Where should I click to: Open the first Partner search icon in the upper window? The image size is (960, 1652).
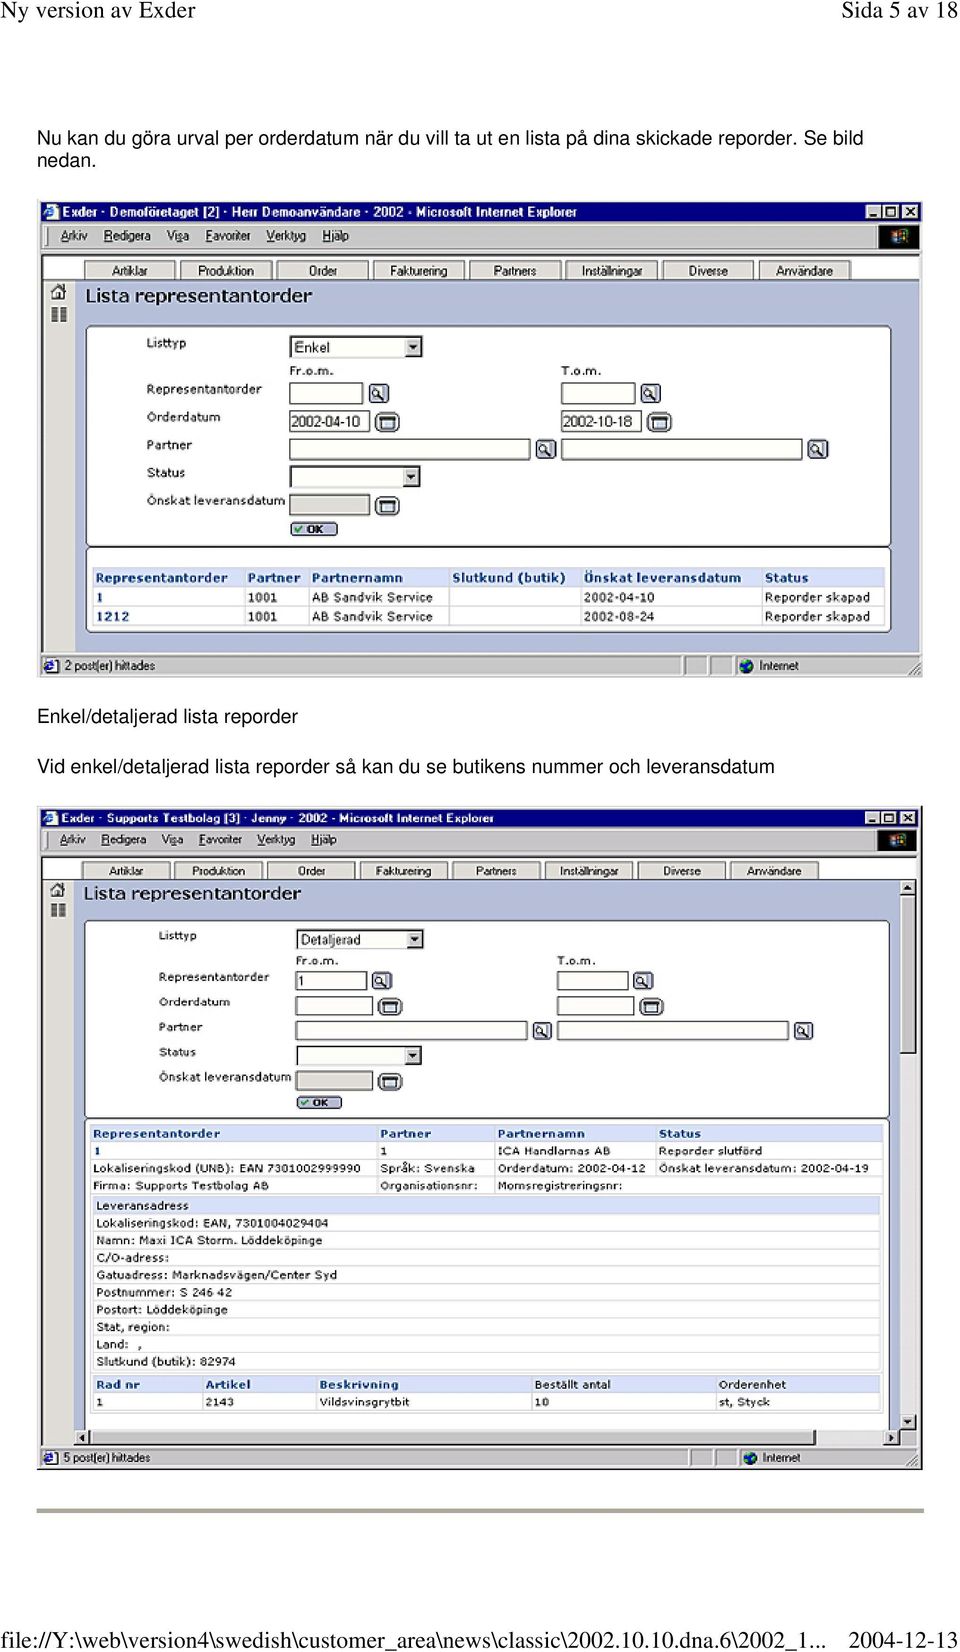click(x=545, y=450)
